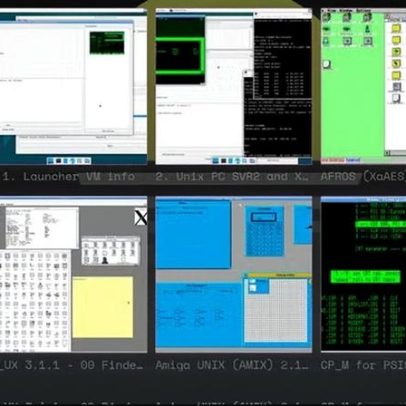The height and width of the screenshot is (406, 406).
Task: Click the calculator window in AMIX preview
Action: click(265, 231)
